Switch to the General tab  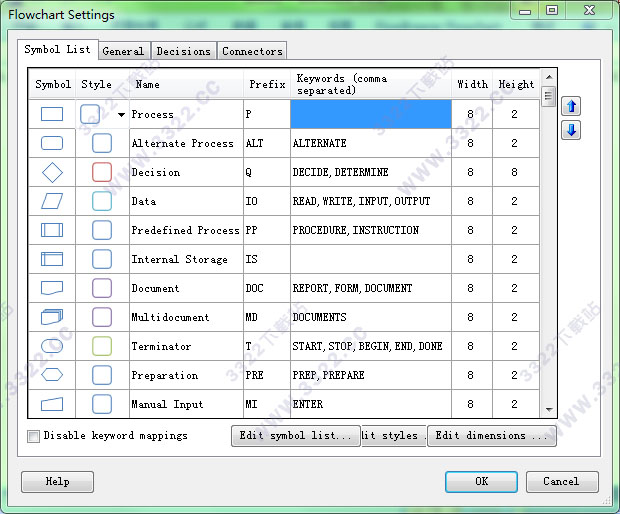pos(123,51)
